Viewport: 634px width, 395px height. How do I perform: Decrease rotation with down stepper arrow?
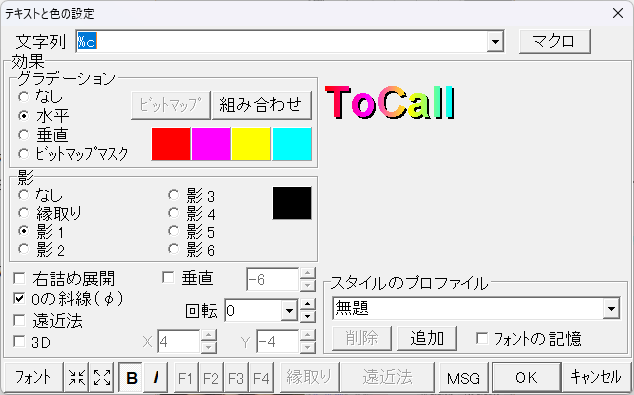point(308,316)
